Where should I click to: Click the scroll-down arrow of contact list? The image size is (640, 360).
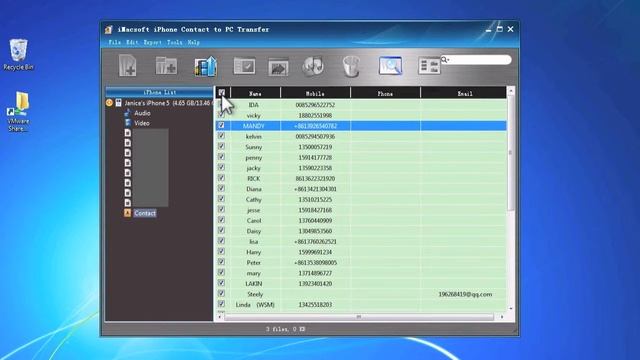[x=511, y=309]
